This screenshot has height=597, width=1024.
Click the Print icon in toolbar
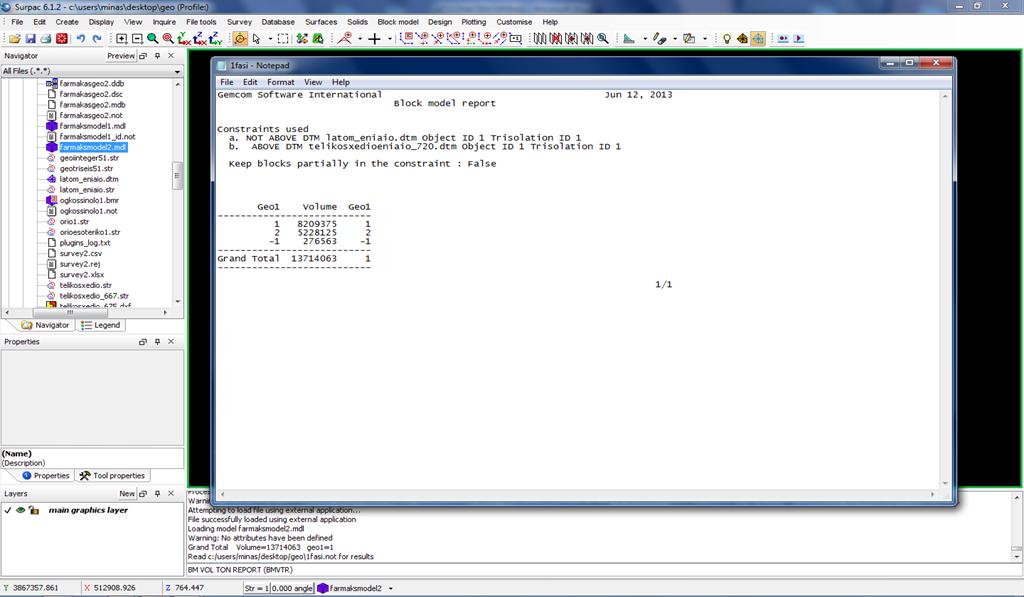point(46,39)
